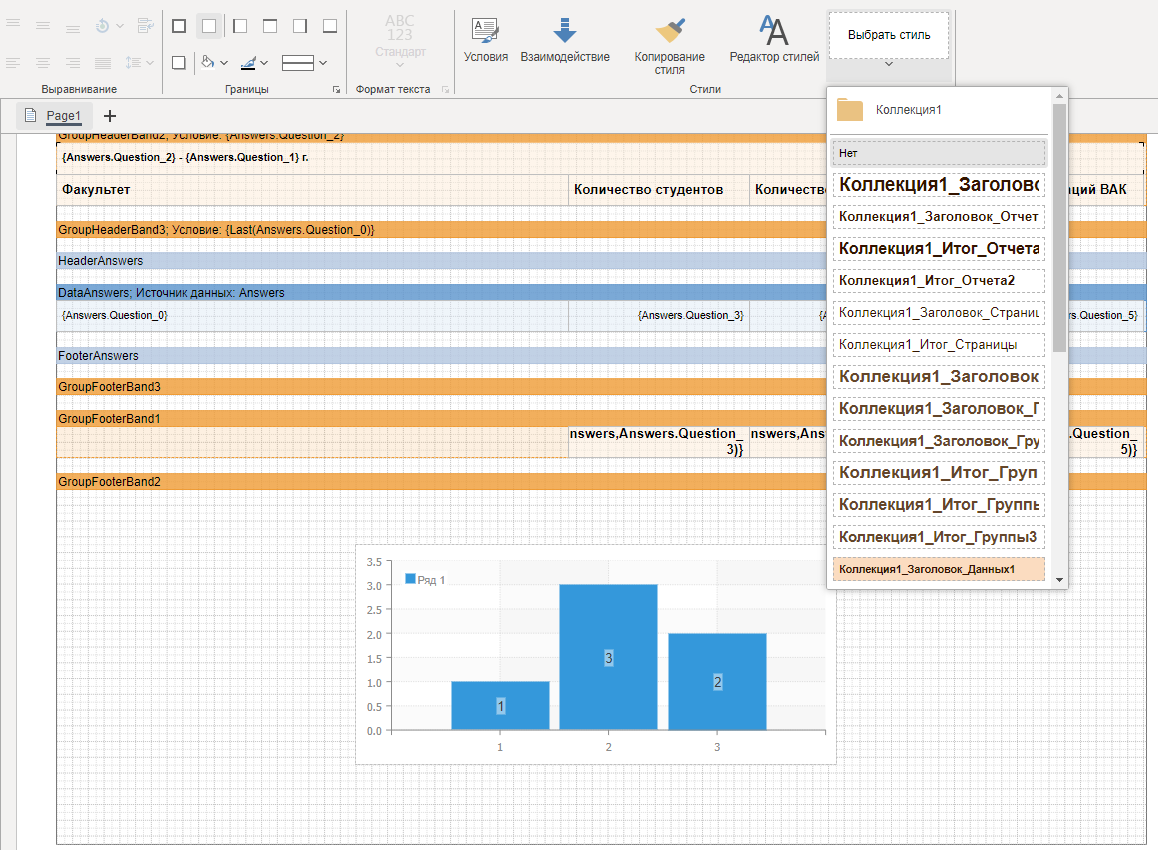Collapse the Выбрать стиль dropdown chevron
This screenshot has height=850, width=1158.
[x=888, y=65]
